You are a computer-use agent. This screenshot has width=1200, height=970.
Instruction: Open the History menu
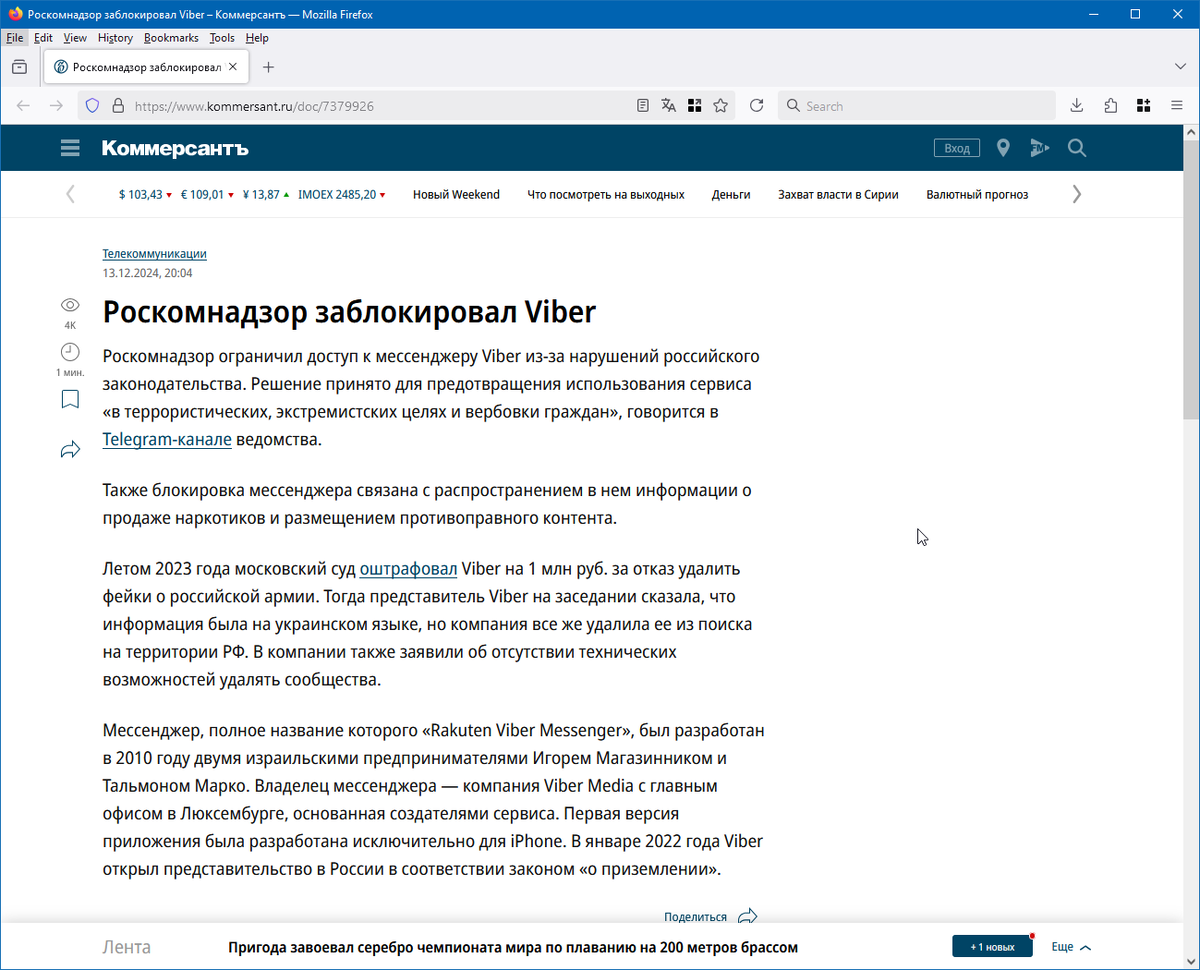(115, 38)
